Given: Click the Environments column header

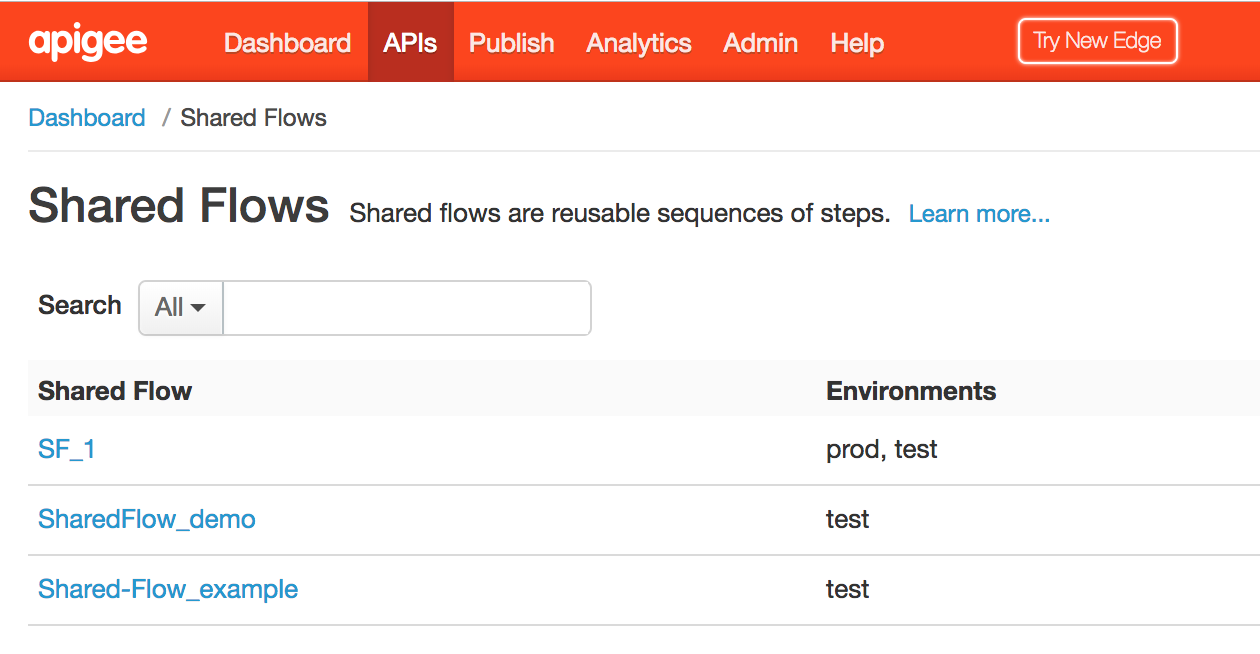Looking at the screenshot, I should click(911, 391).
